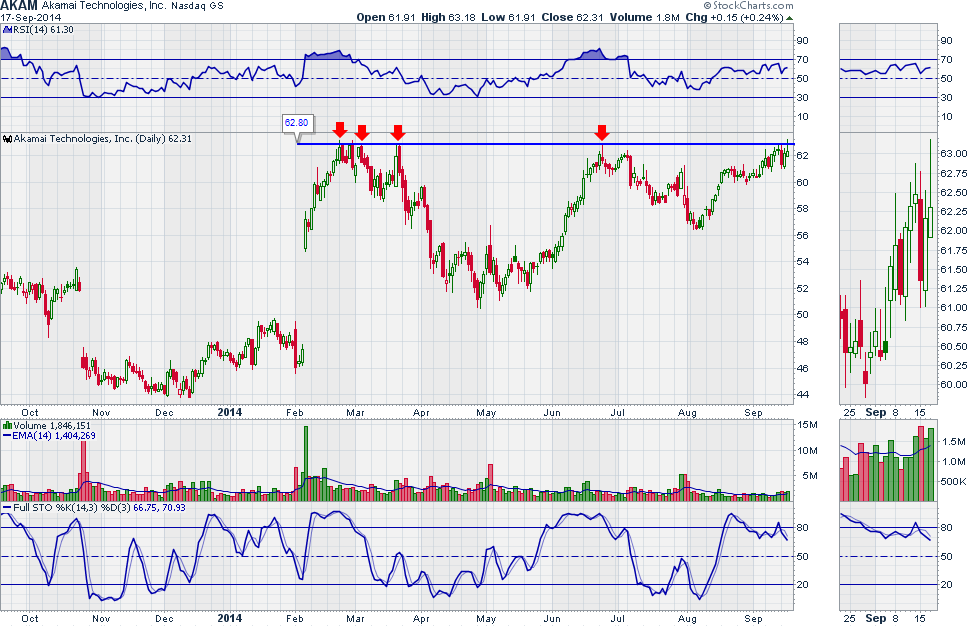
Task: Click the Akamai Technologies, Inc. Nasdaq GS title
Action: point(133,6)
